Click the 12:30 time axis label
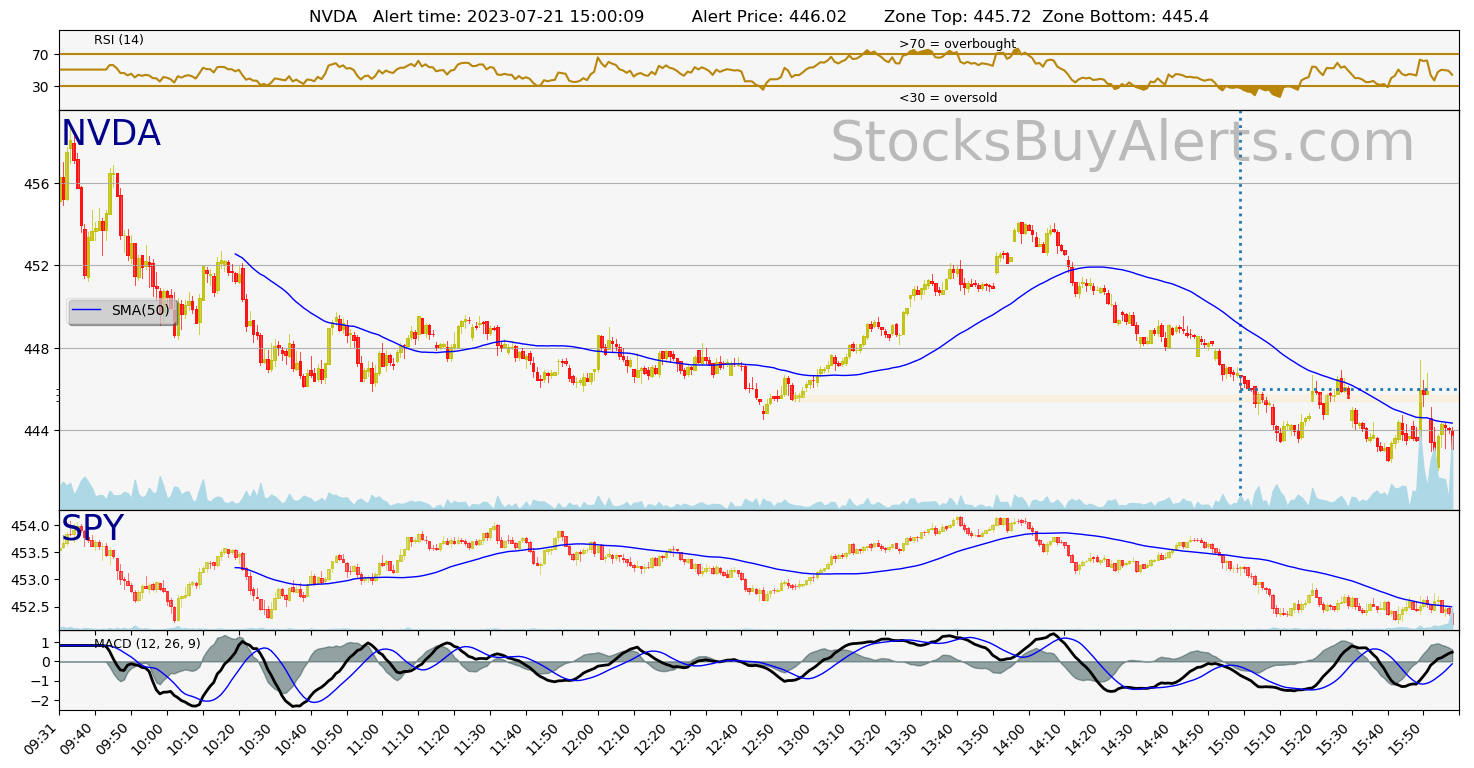The image size is (1474, 768). [690, 737]
